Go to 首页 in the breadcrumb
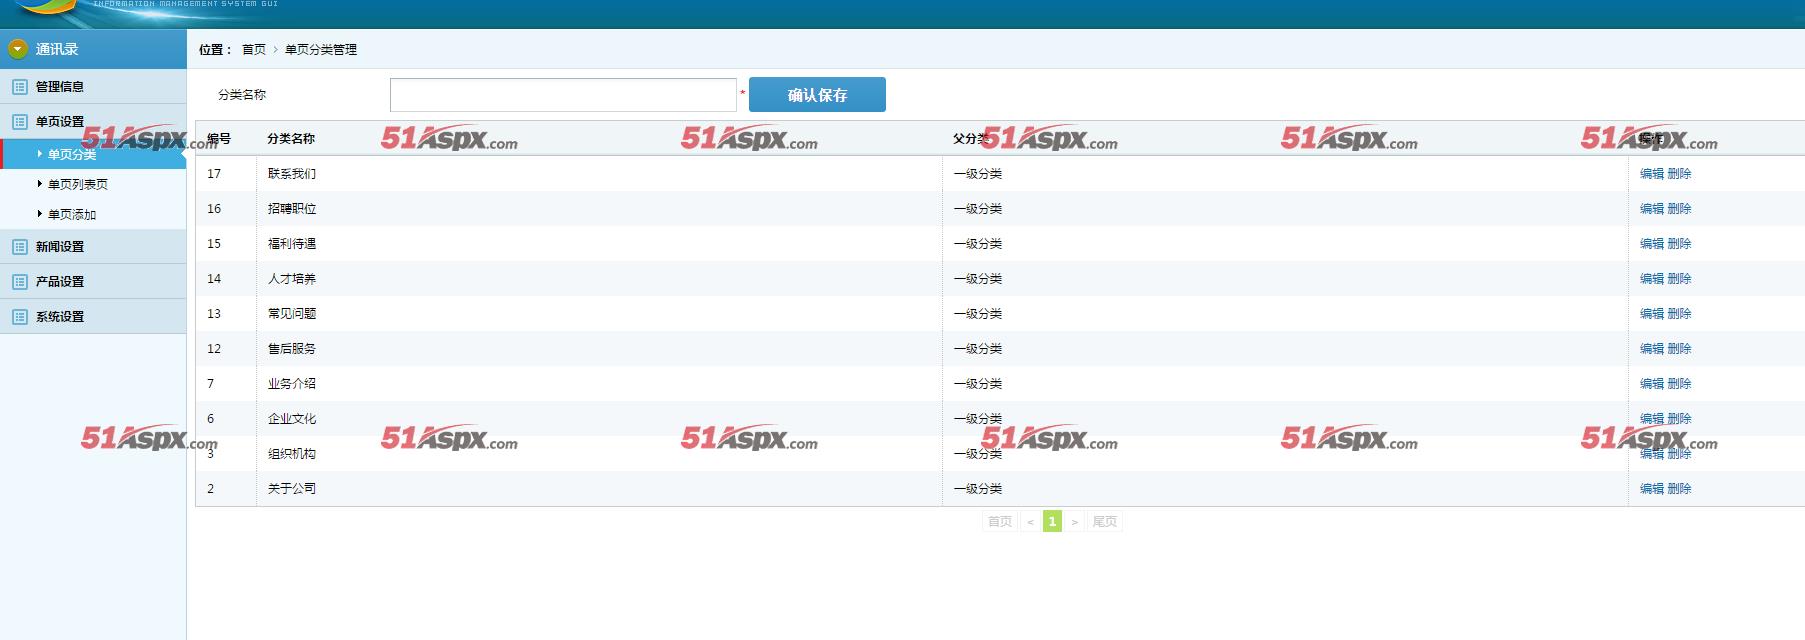 click(254, 50)
